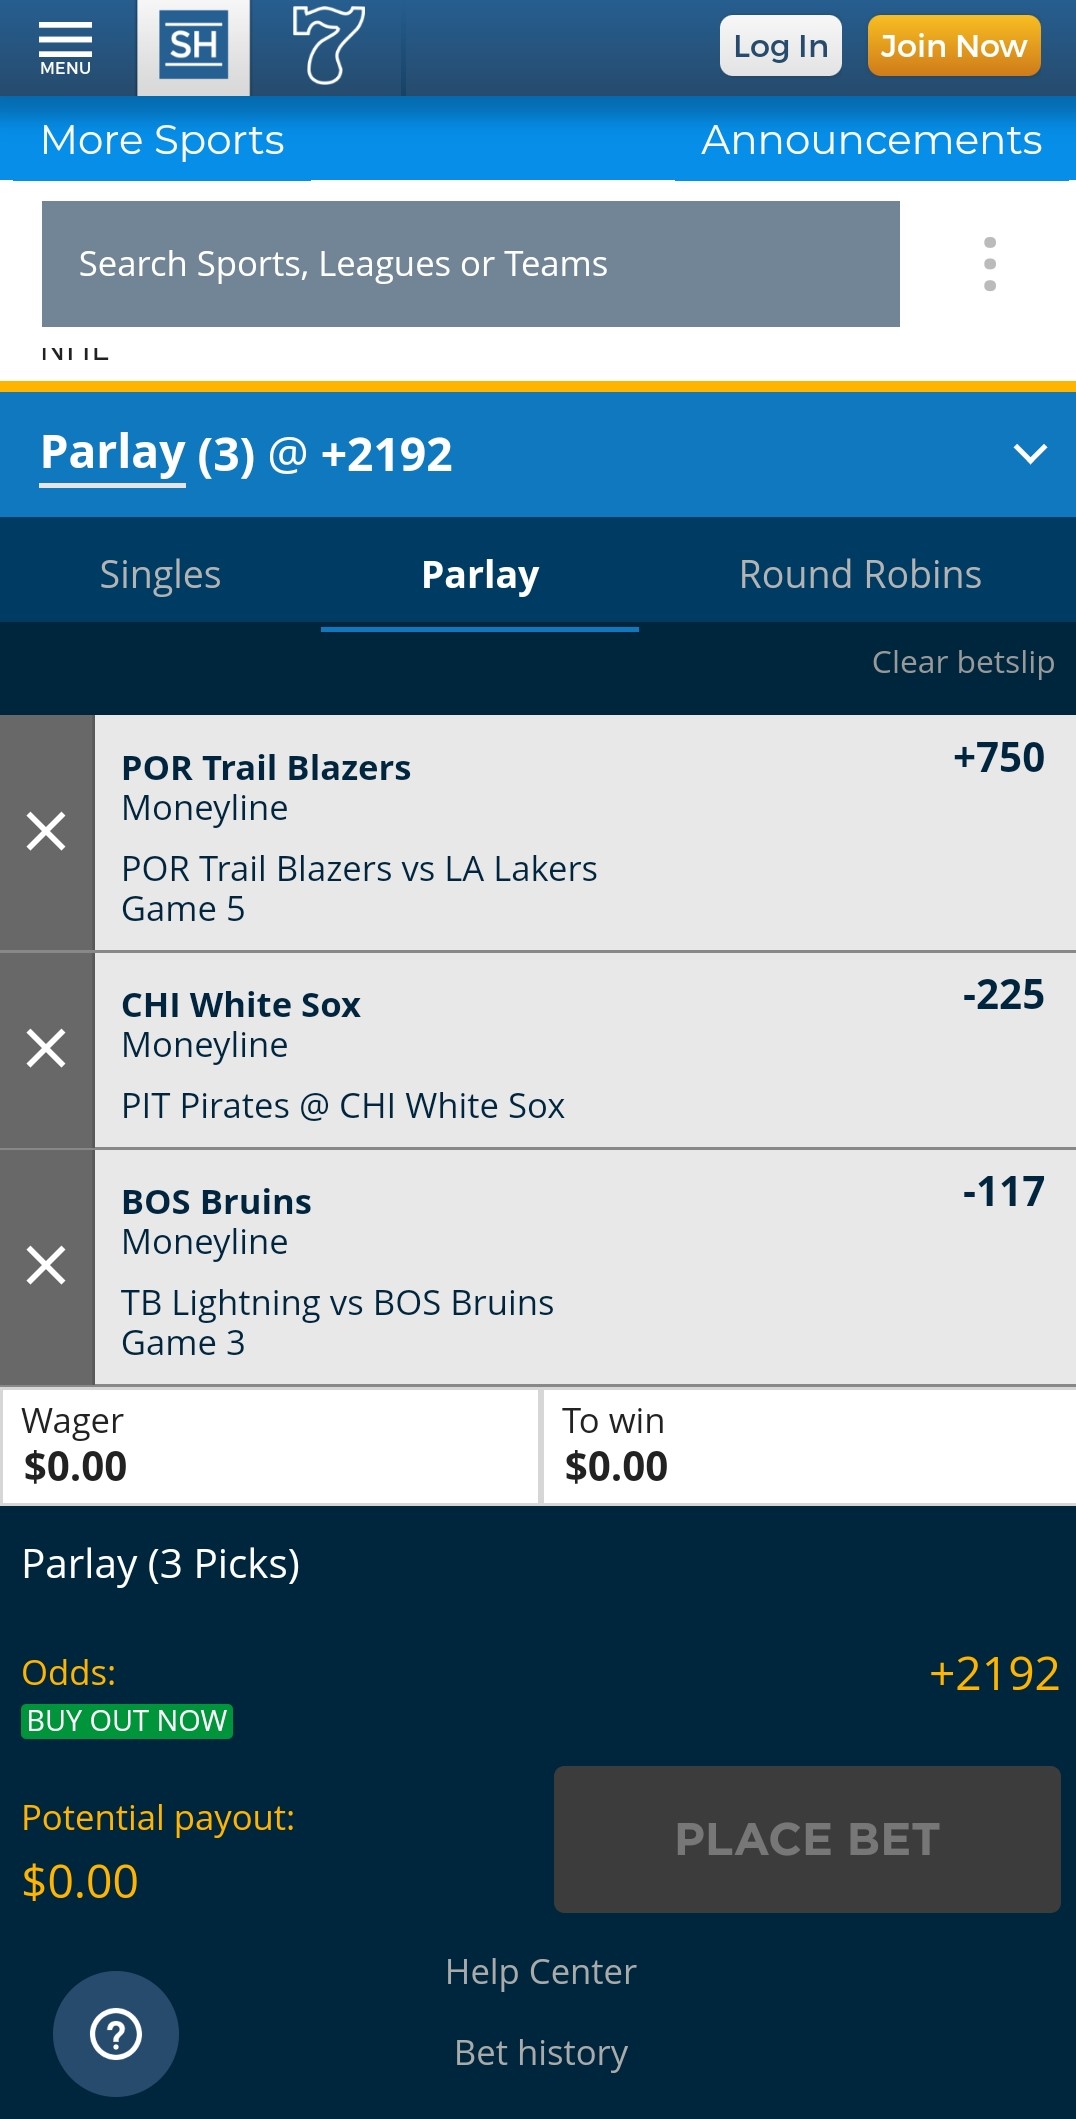Screen dimensions: 1076x2119
Task: Open the hamburger MENU icon
Action: coord(65,48)
